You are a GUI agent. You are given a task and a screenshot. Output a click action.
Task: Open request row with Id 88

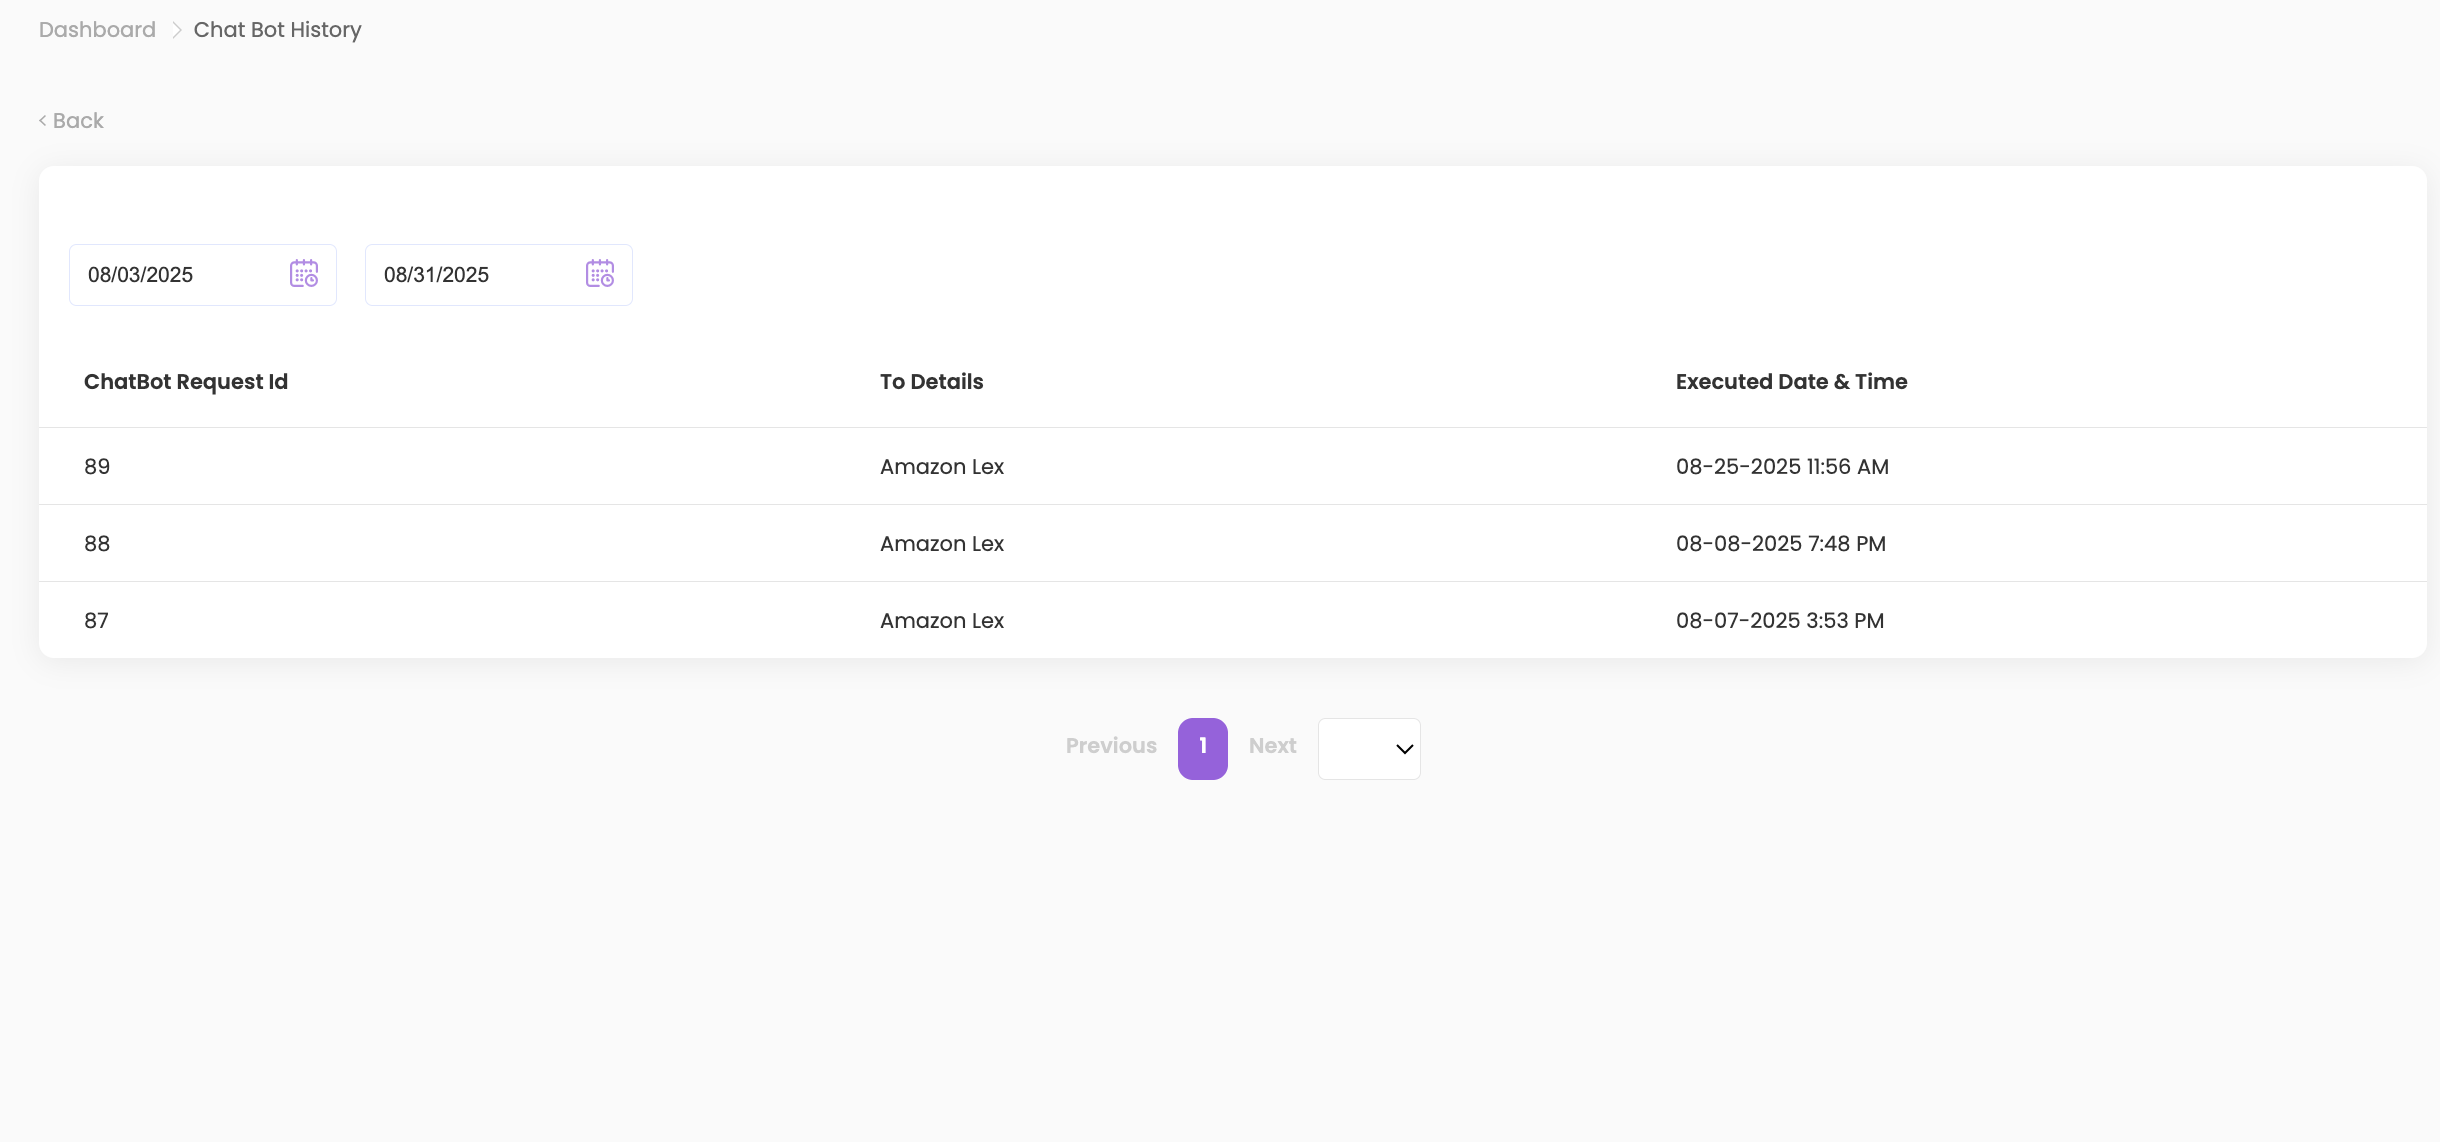click(x=97, y=544)
